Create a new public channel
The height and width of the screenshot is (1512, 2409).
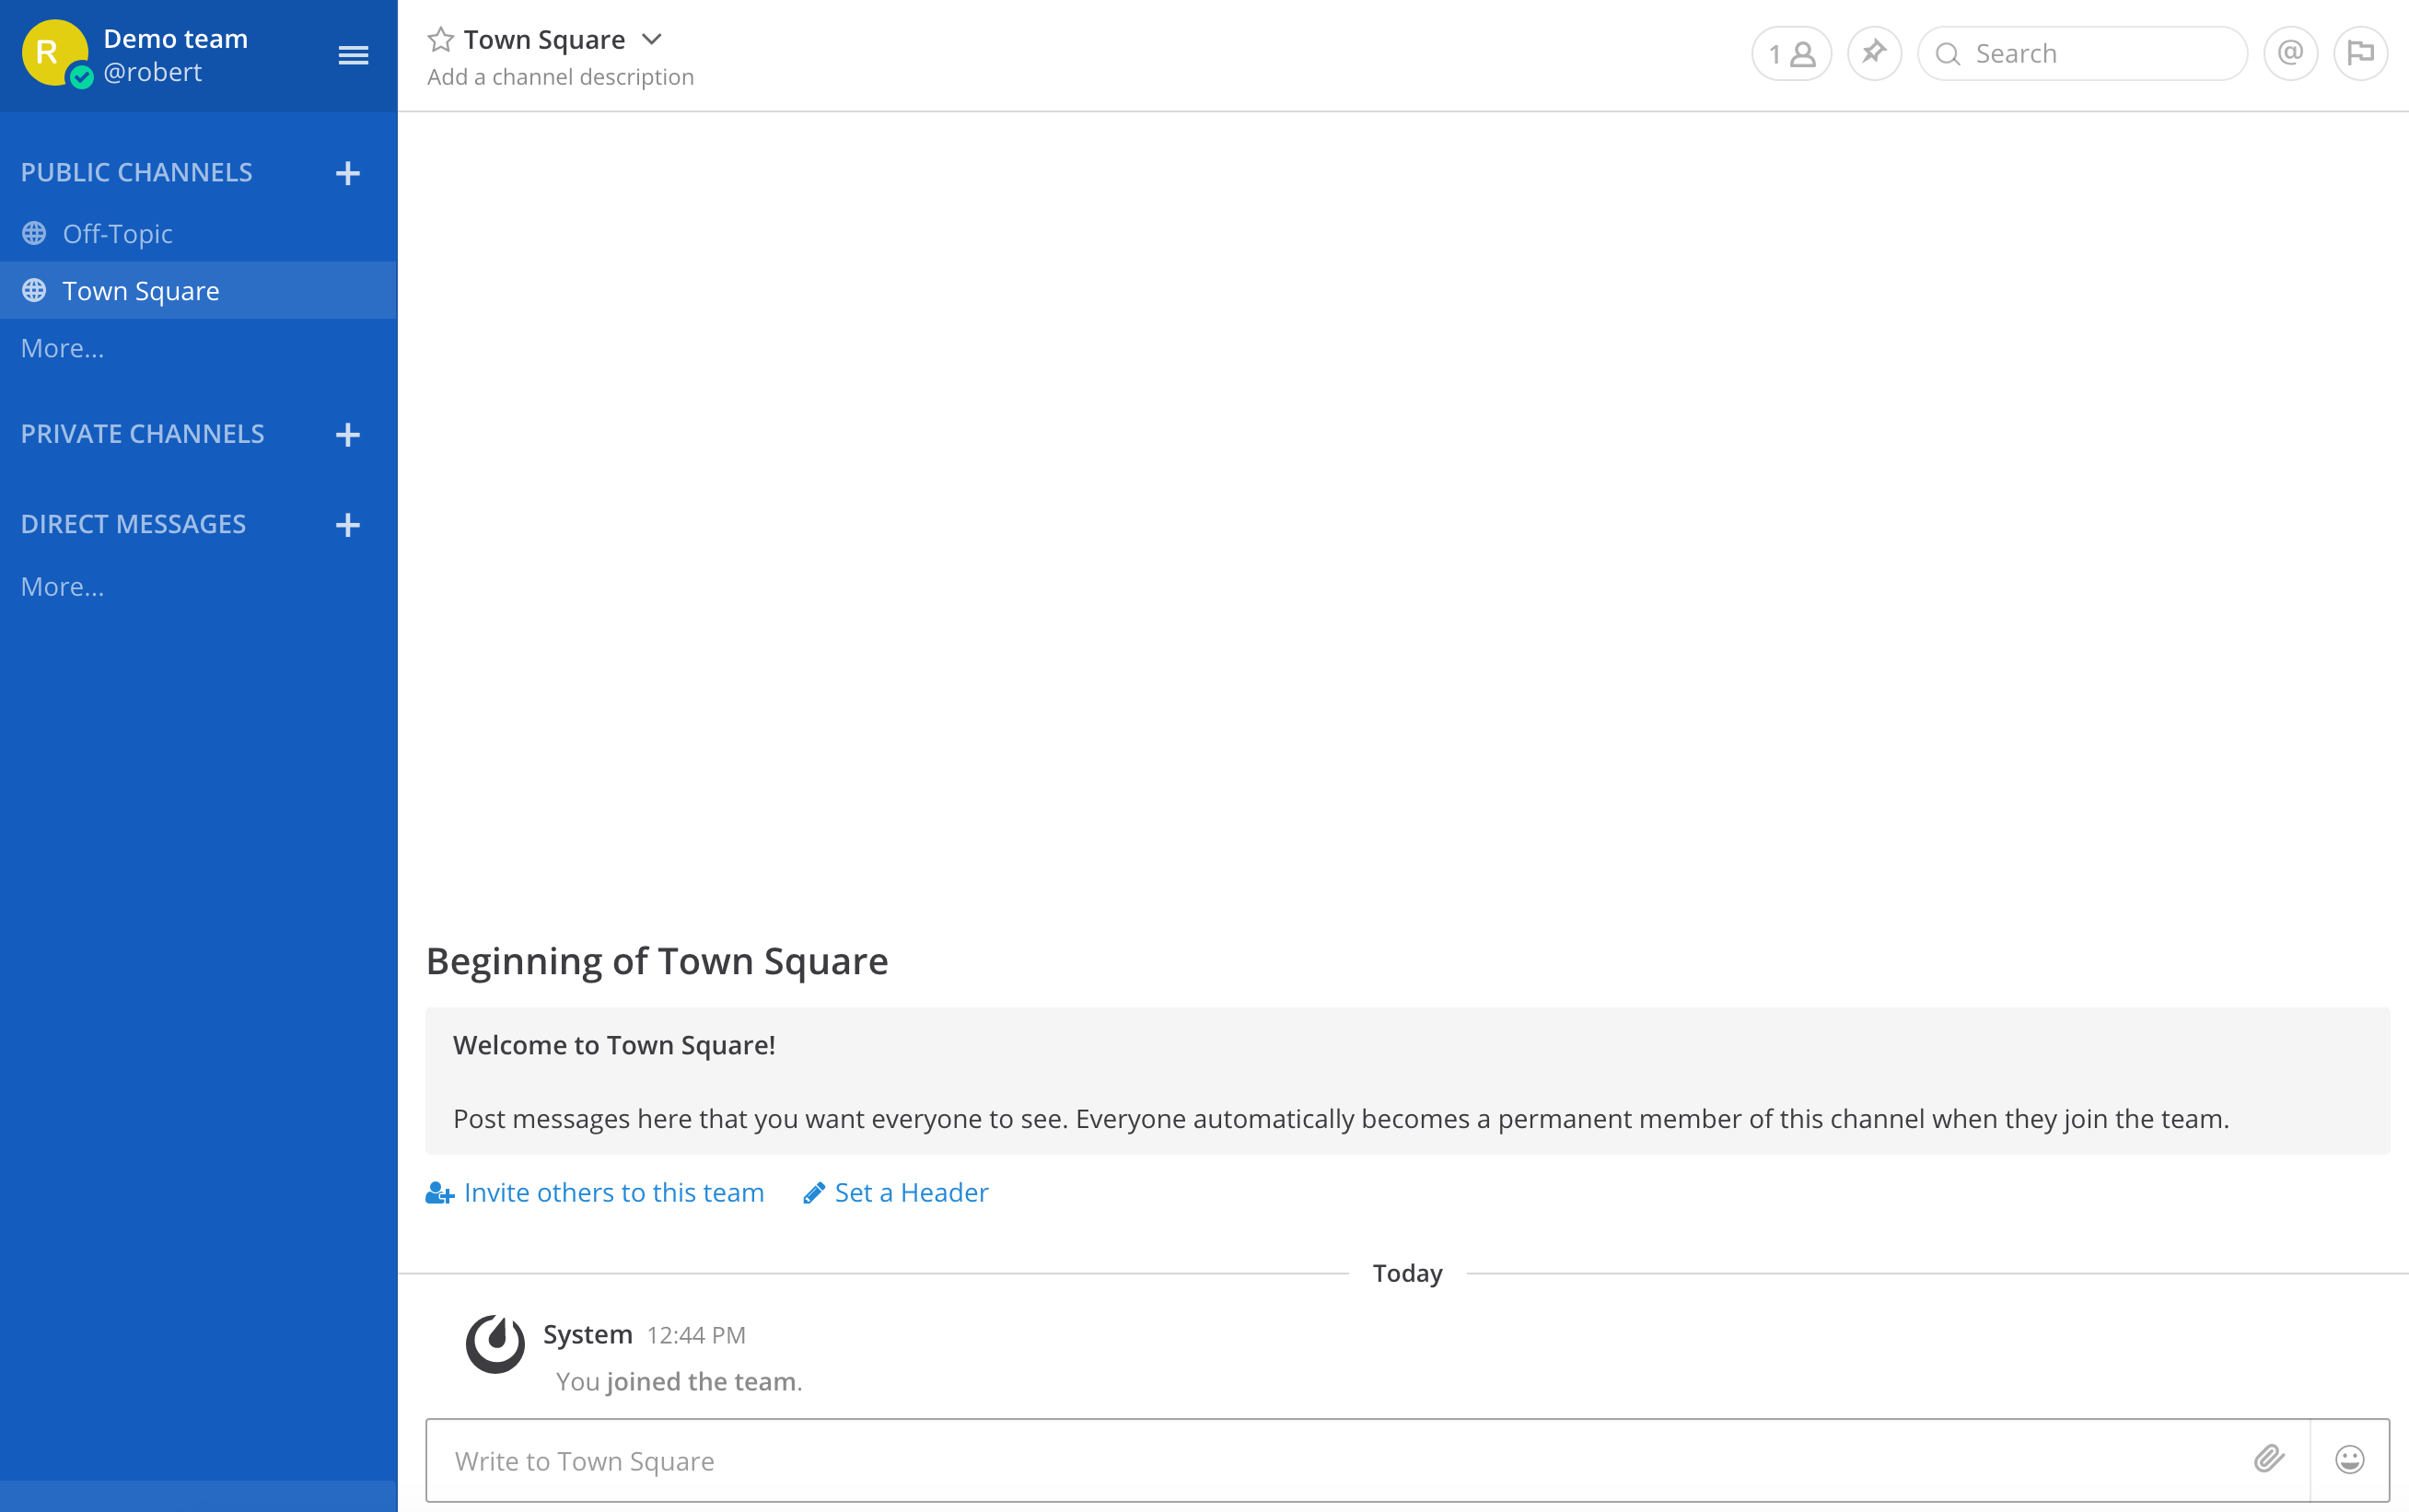click(347, 173)
